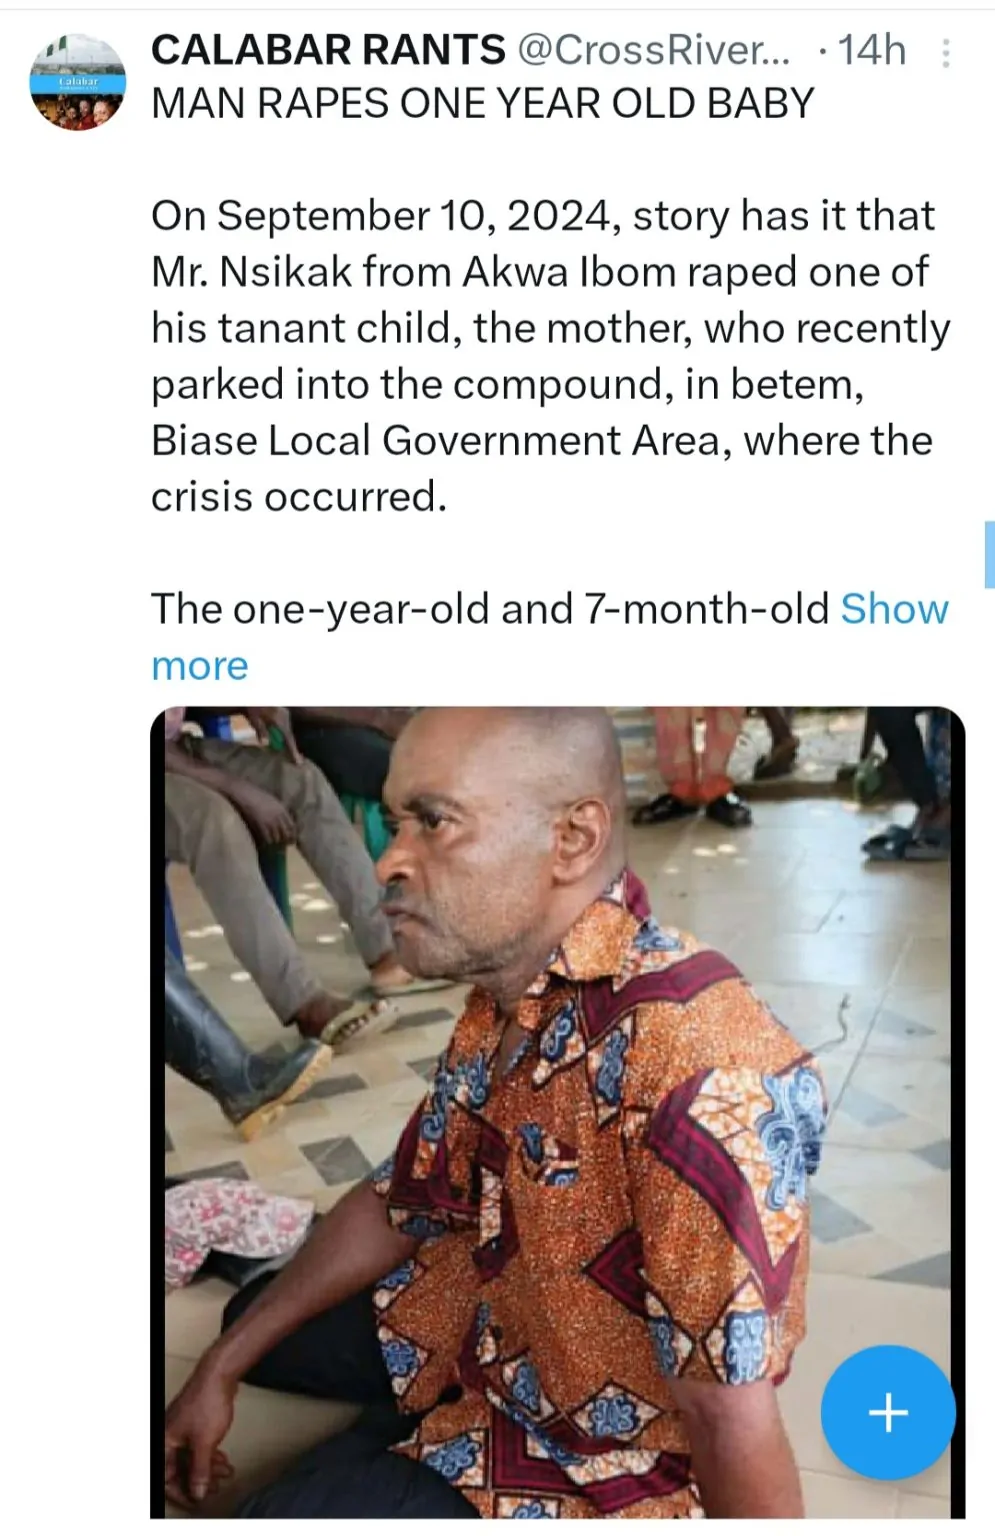995x1536 pixels.
Task: Tap the all-caps headline line of the post
Action: click(483, 104)
